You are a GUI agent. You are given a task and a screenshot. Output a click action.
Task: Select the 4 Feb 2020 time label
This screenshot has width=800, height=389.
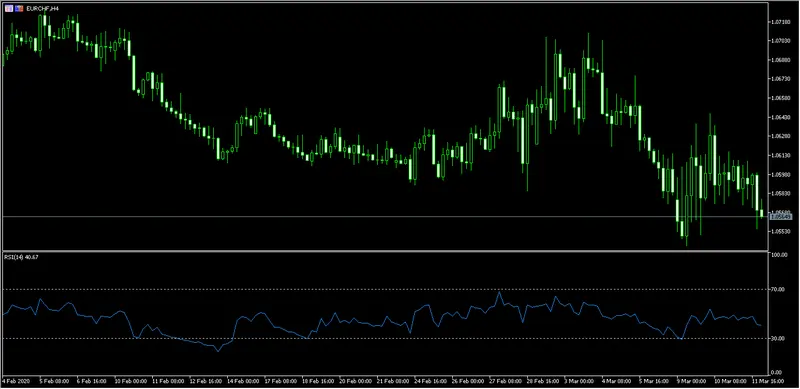coord(17,381)
